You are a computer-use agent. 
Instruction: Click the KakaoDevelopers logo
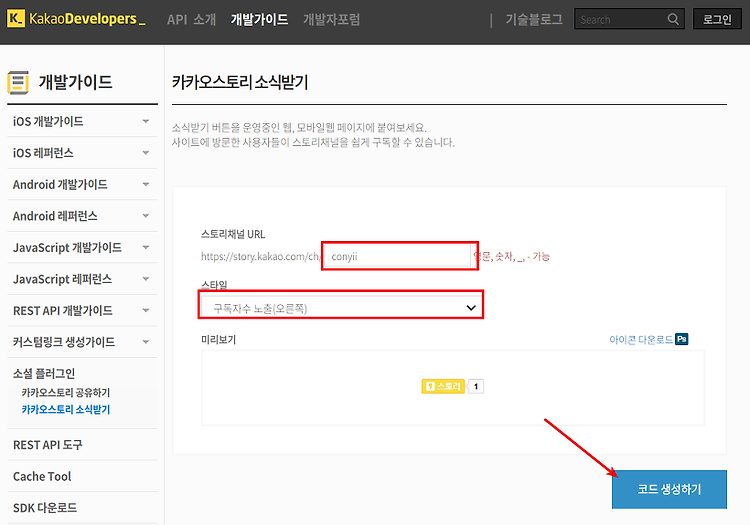coord(76,19)
